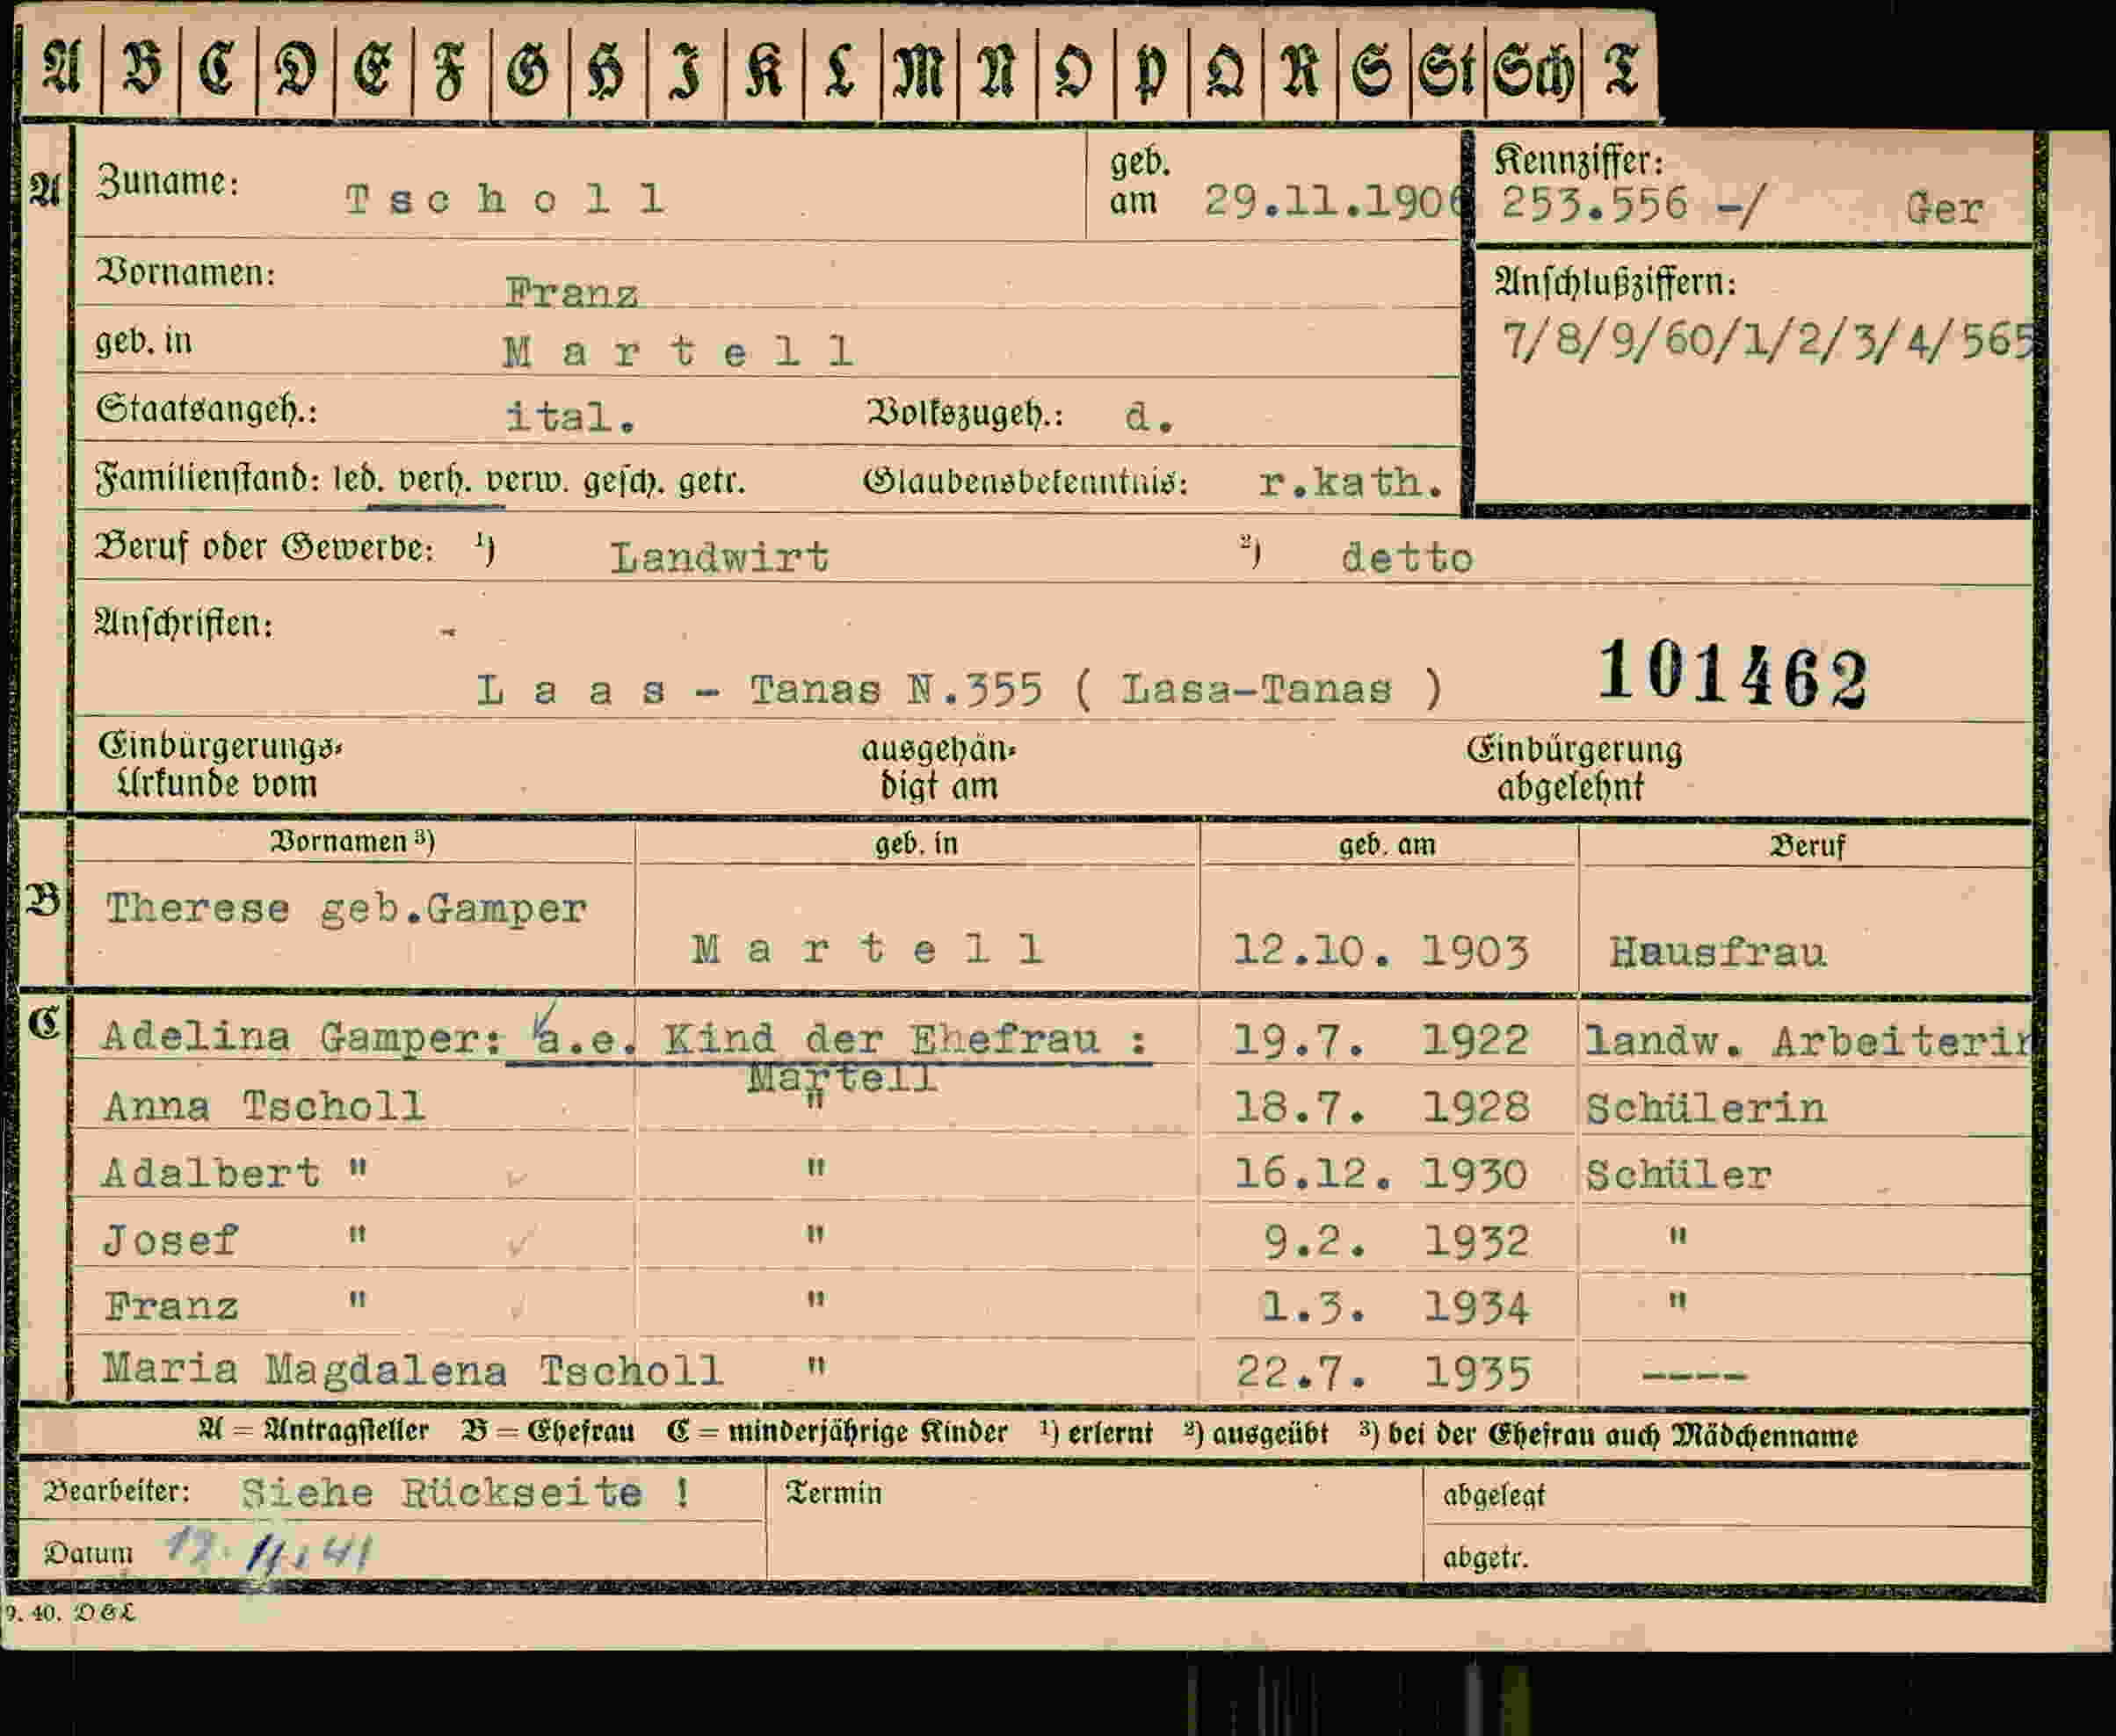This screenshot has width=2116, height=1736.
Task: Click the learned occupation Landwirt
Action: (x=720, y=558)
